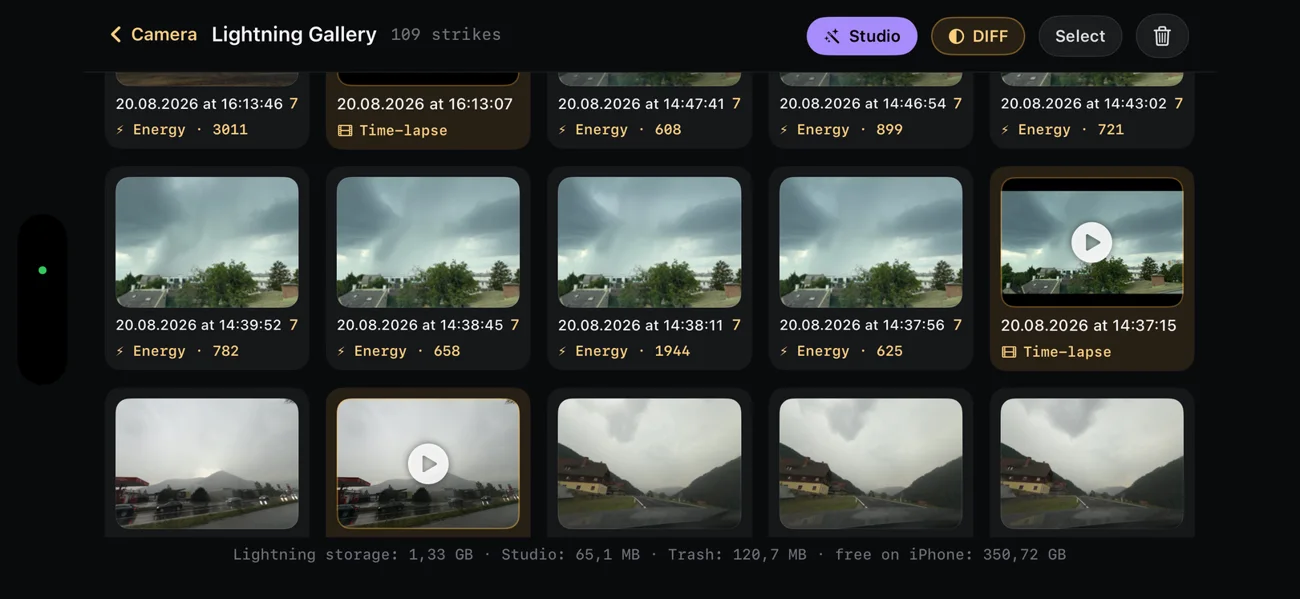
Task: Play the 14:37:15 time-lapse video
Action: click(x=1092, y=242)
